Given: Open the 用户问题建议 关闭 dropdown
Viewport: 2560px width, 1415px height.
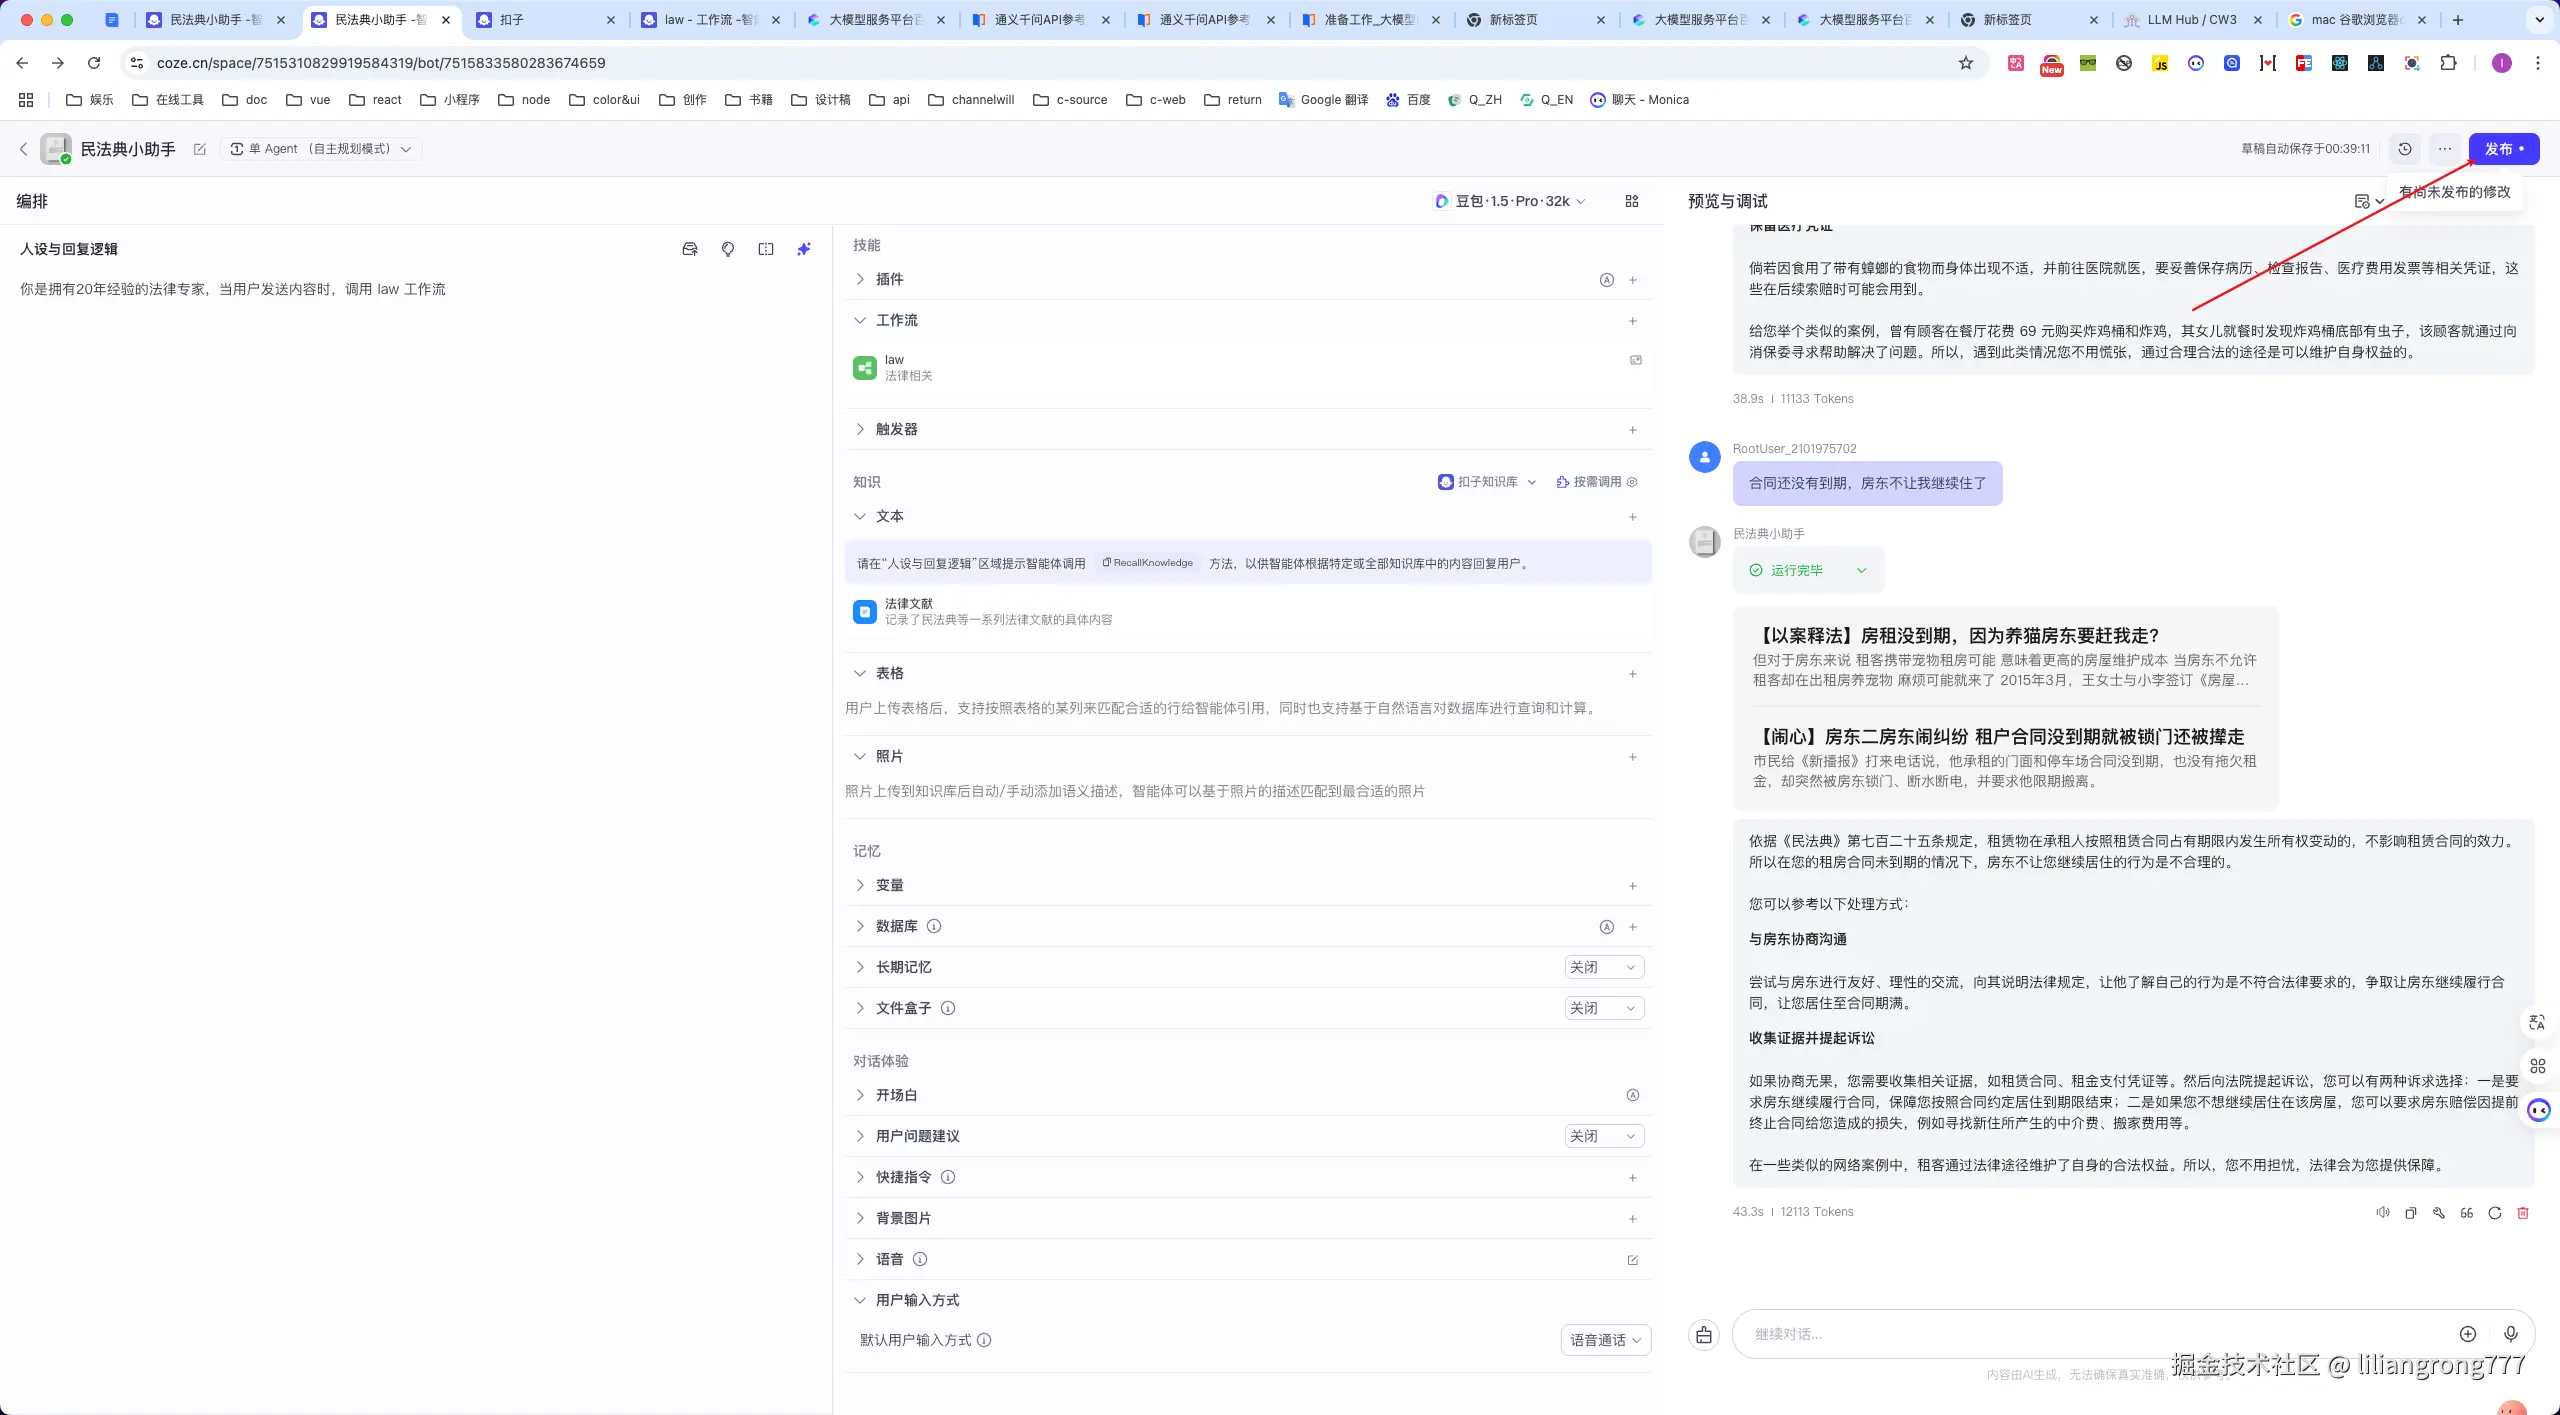Looking at the screenshot, I should (1603, 1136).
